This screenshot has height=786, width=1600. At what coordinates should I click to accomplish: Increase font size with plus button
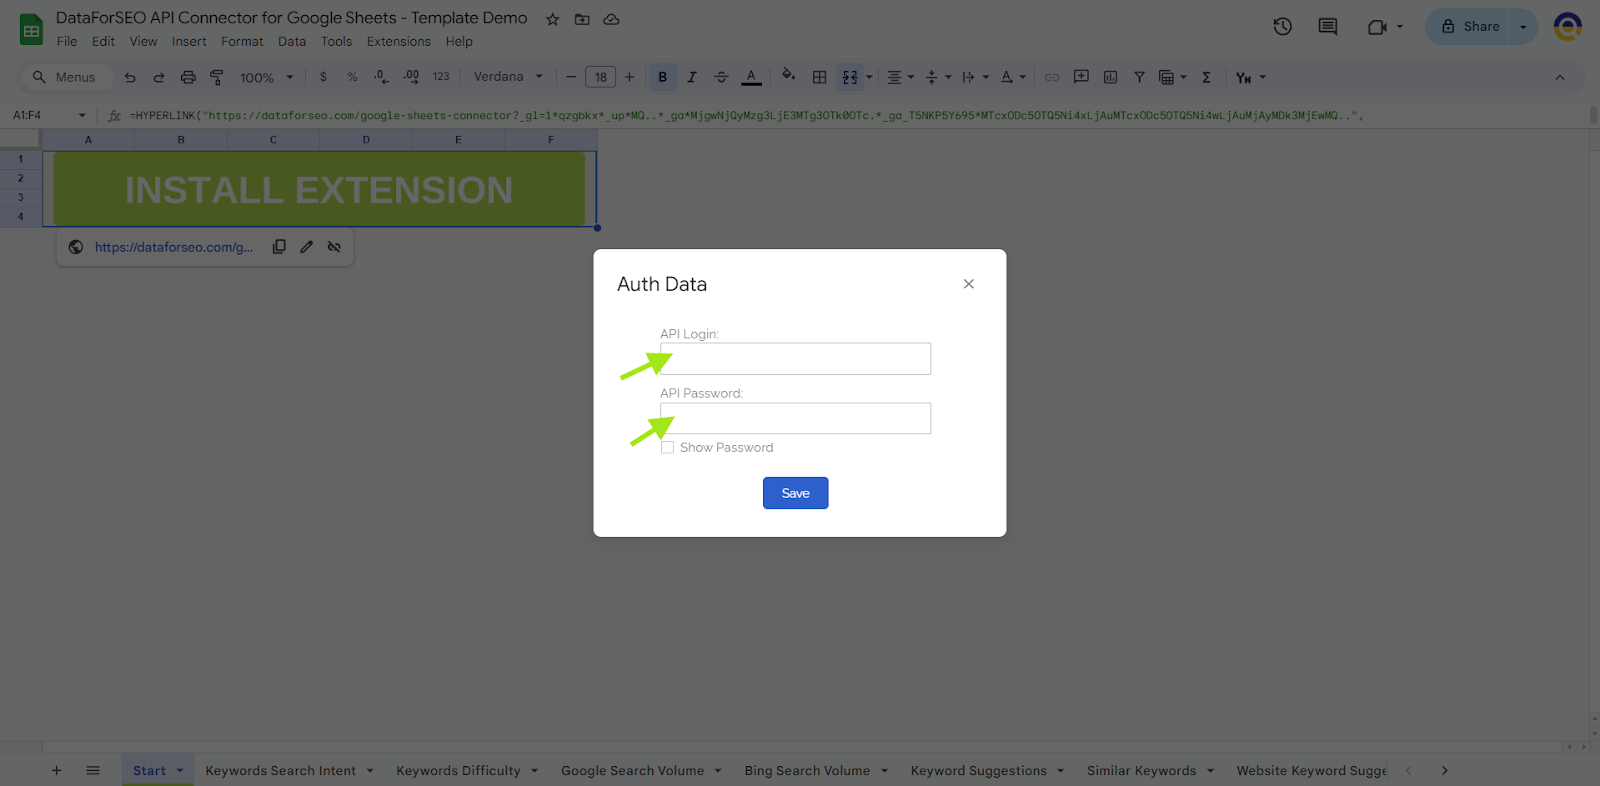click(629, 77)
